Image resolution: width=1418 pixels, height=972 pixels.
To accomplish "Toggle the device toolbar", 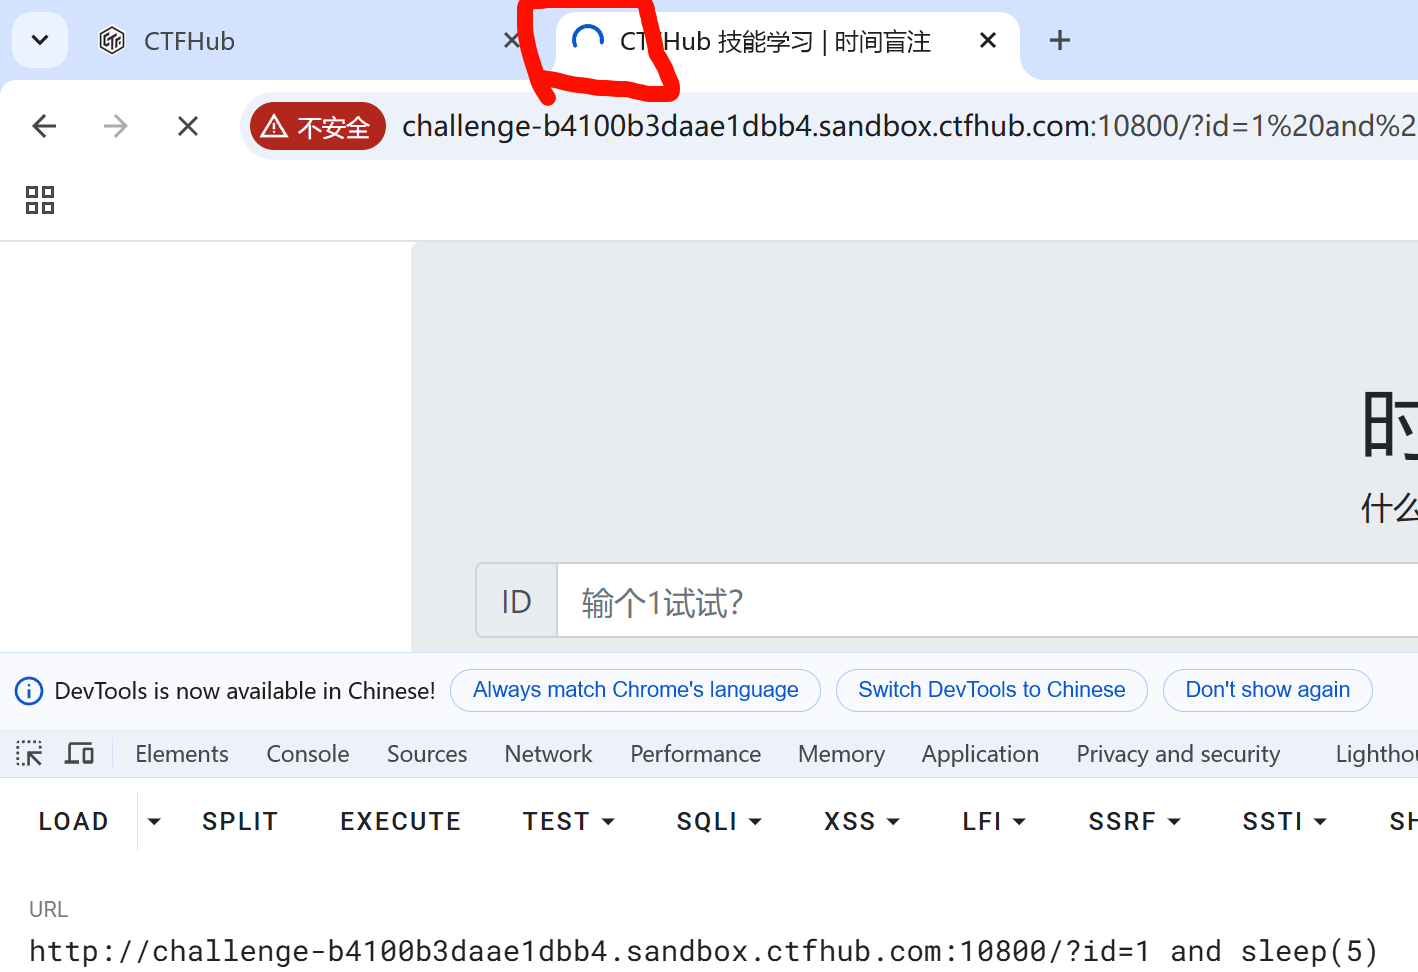I will 79,754.
